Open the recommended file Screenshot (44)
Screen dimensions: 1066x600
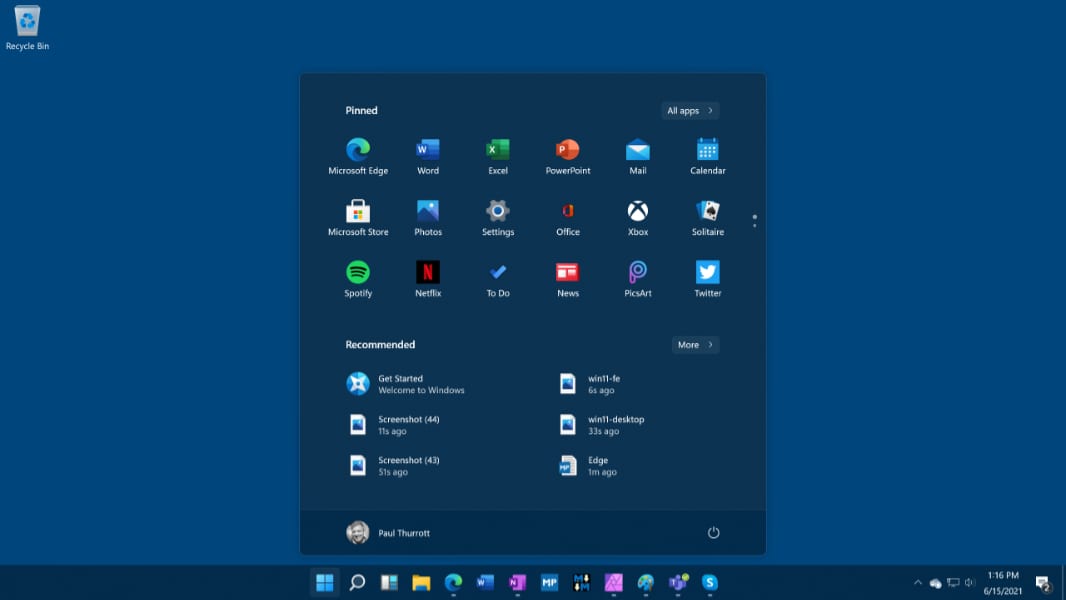click(x=394, y=425)
